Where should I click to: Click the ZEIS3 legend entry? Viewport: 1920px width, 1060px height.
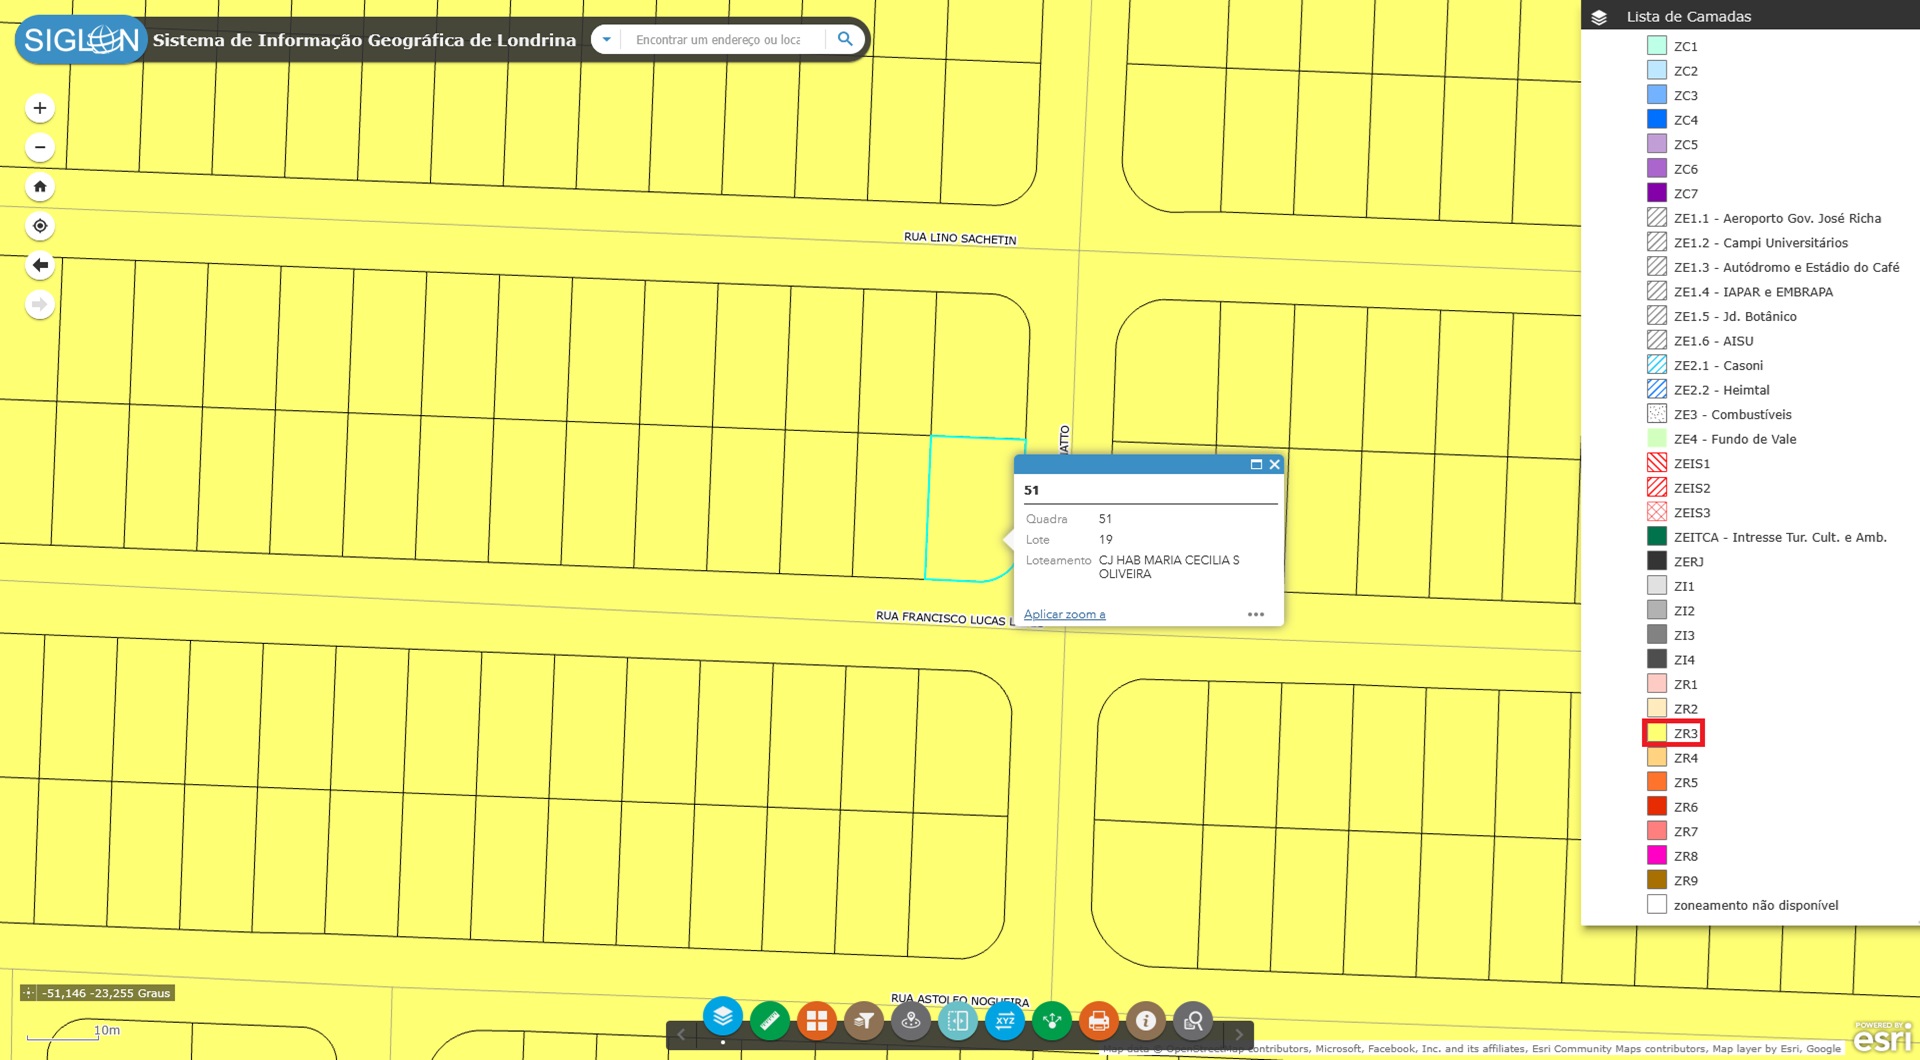click(x=1692, y=512)
